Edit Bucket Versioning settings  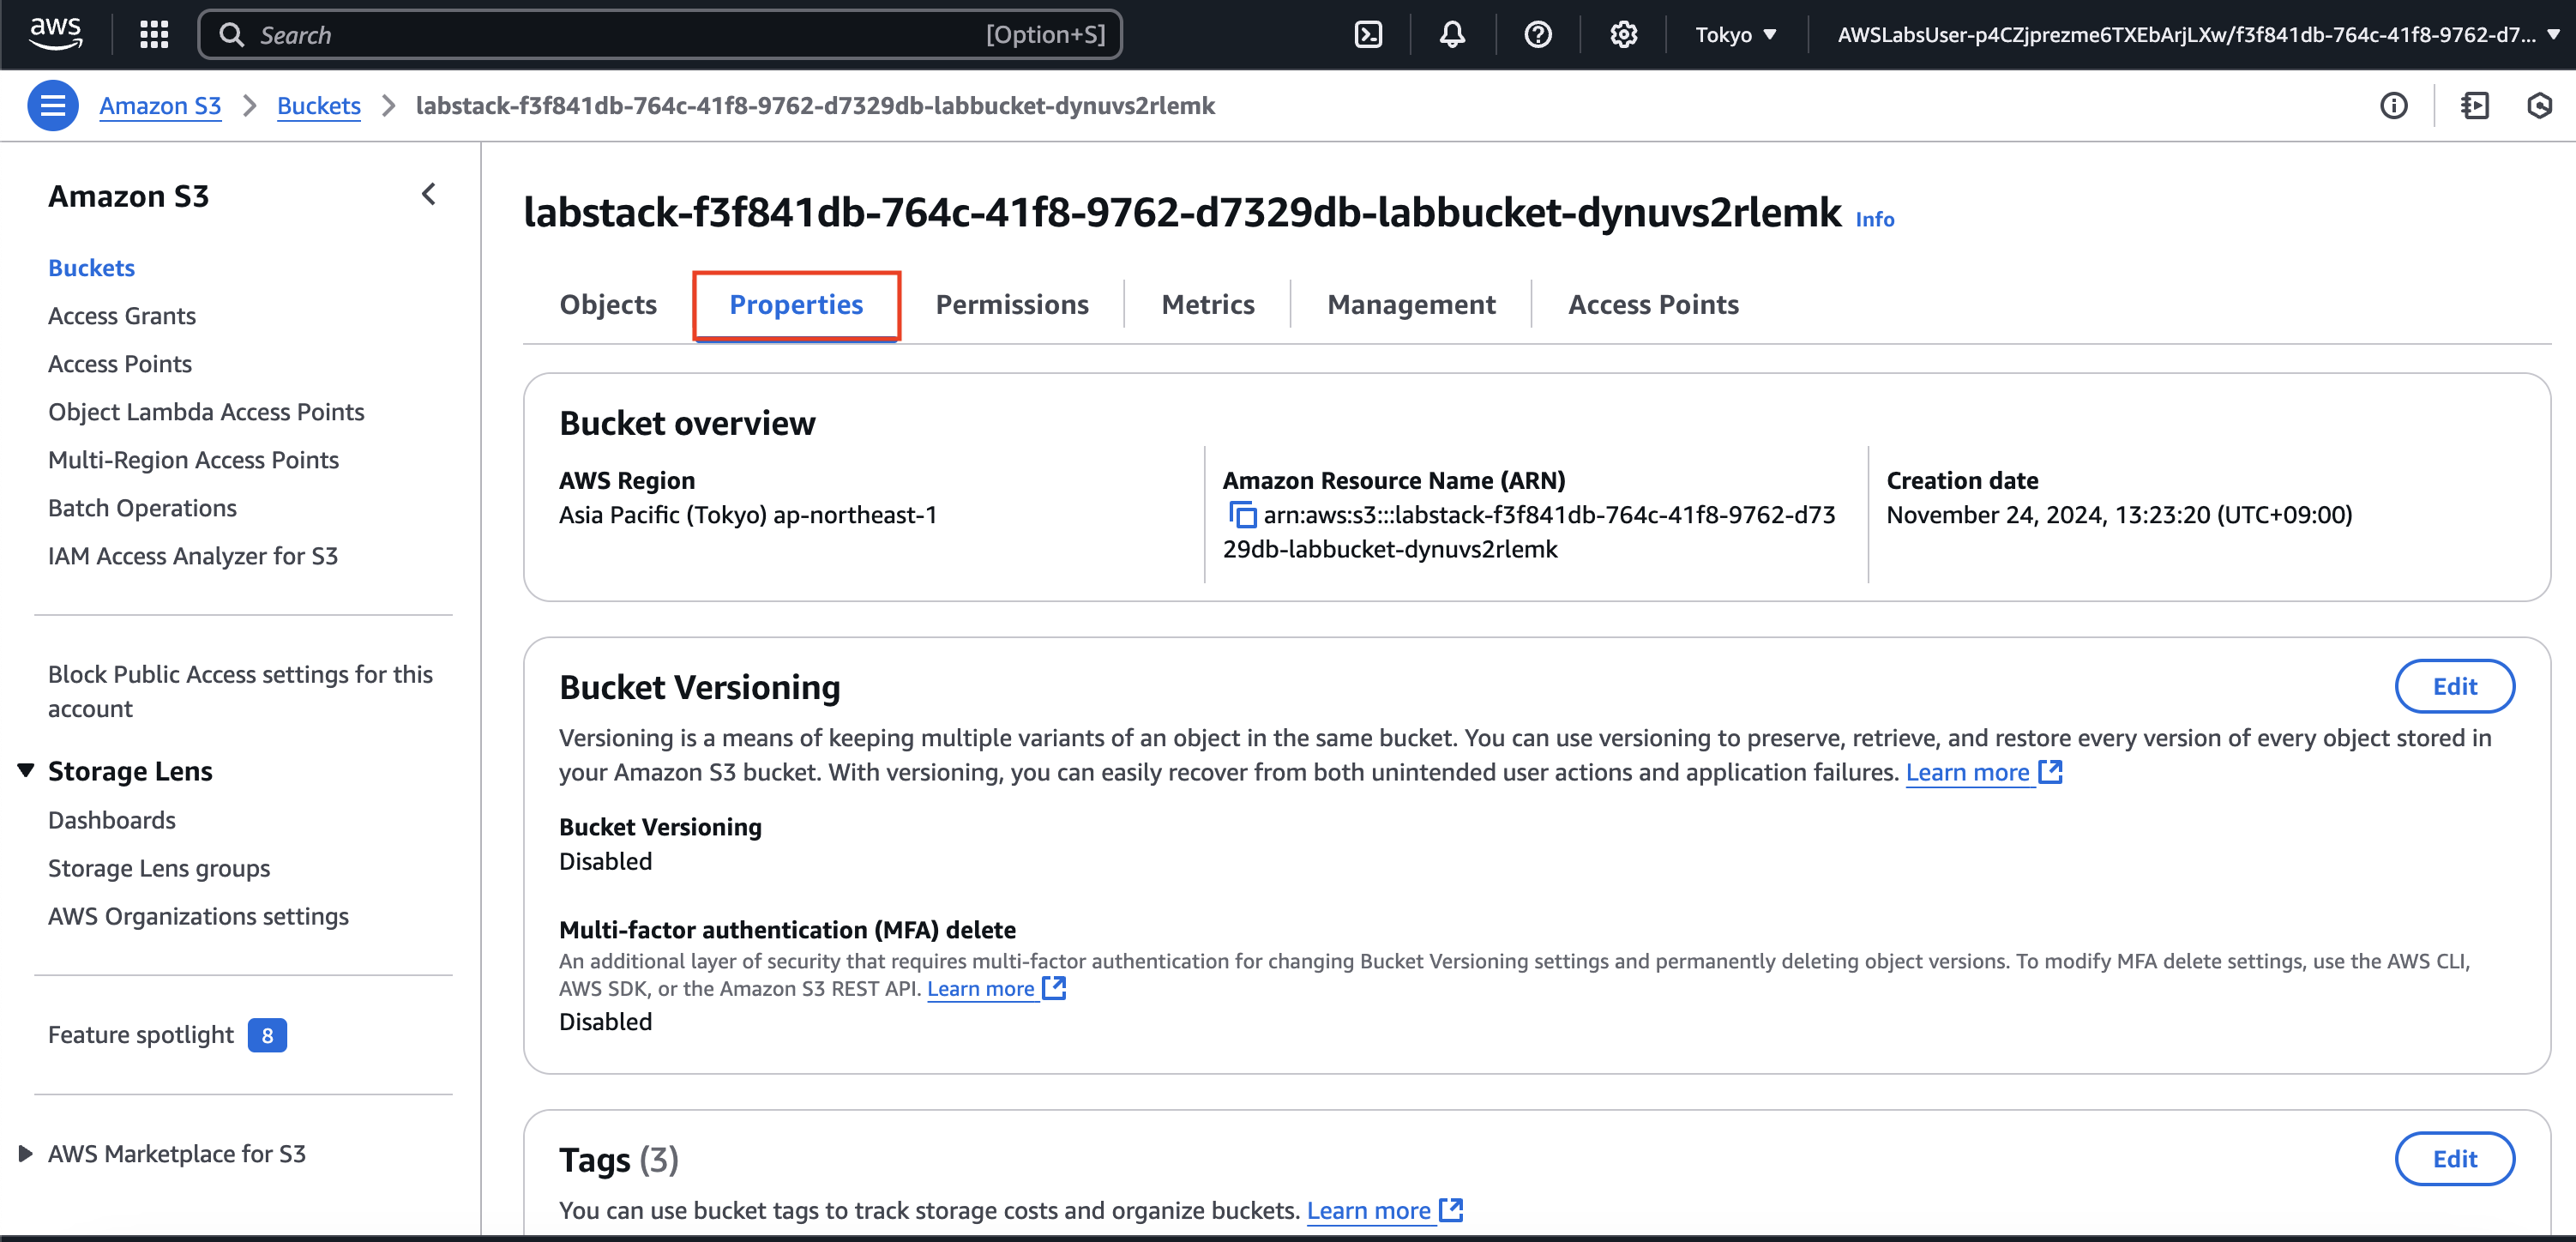[x=2454, y=686]
